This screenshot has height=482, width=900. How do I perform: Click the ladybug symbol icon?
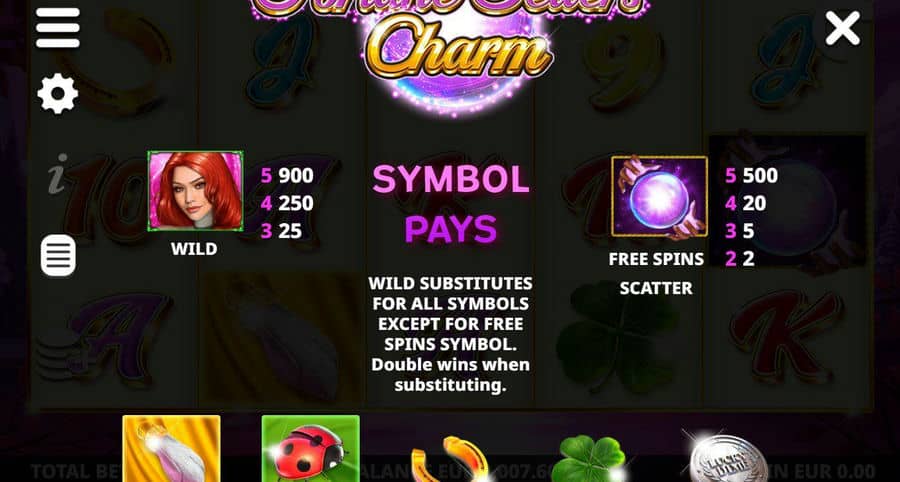(311, 449)
